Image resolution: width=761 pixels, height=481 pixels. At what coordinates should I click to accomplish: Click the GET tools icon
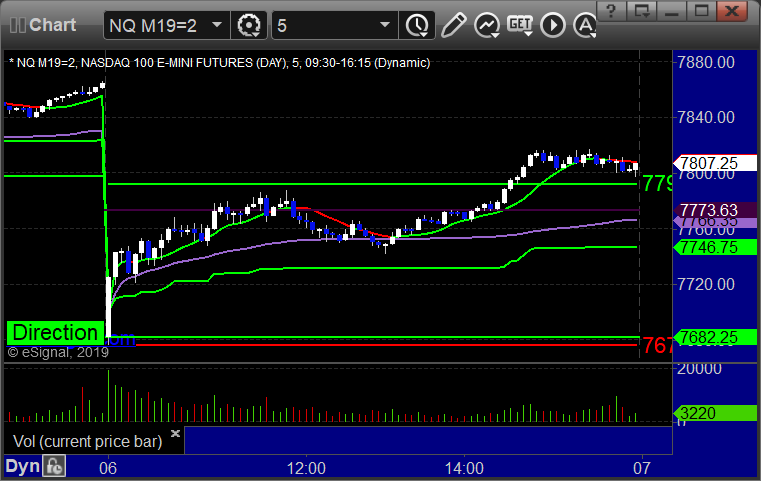tap(520, 25)
